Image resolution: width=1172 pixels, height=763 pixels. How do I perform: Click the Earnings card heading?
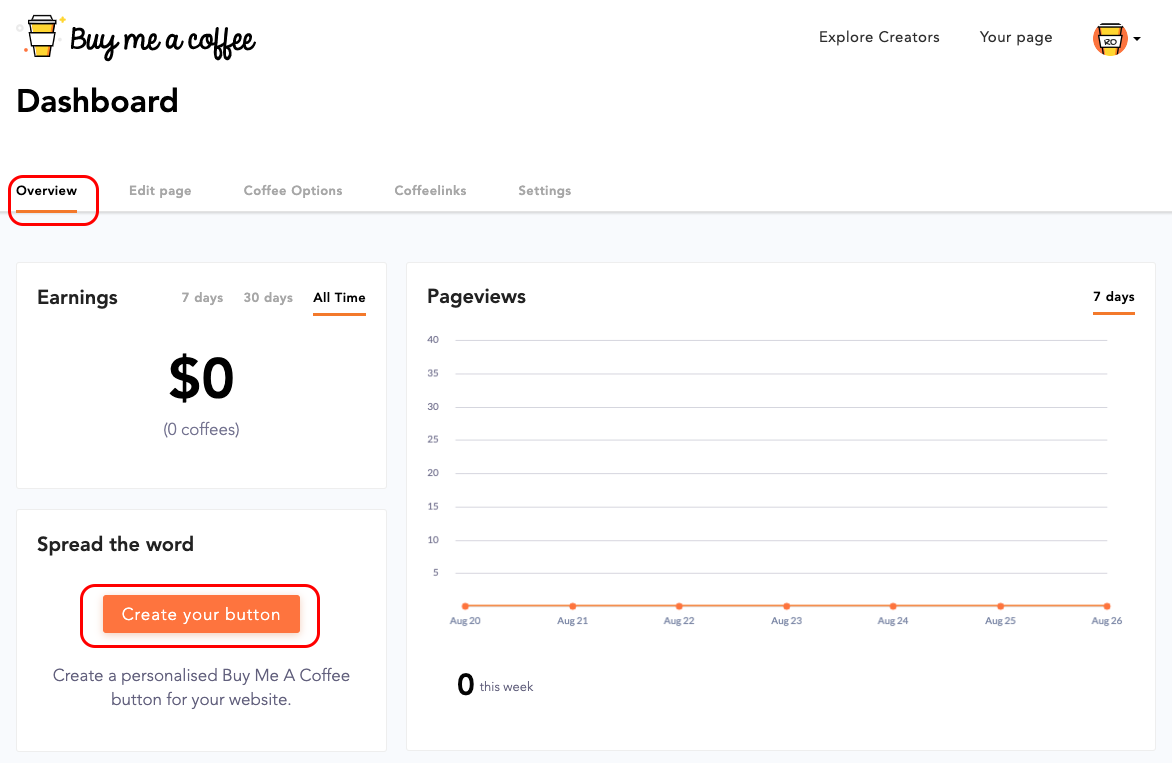77,297
